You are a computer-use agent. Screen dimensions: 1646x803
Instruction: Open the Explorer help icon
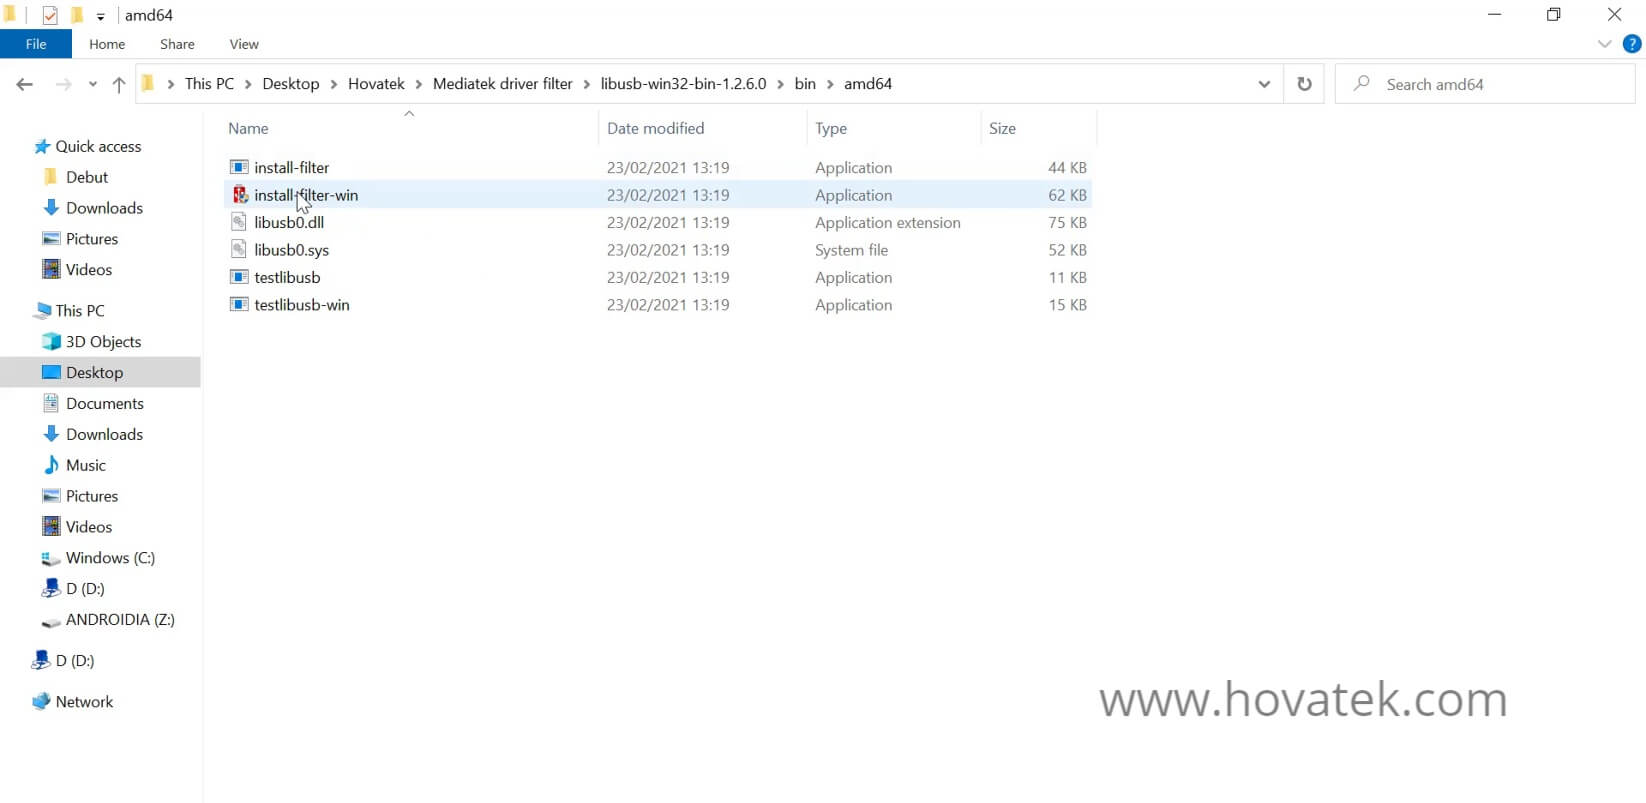pyautogui.click(x=1632, y=44)
